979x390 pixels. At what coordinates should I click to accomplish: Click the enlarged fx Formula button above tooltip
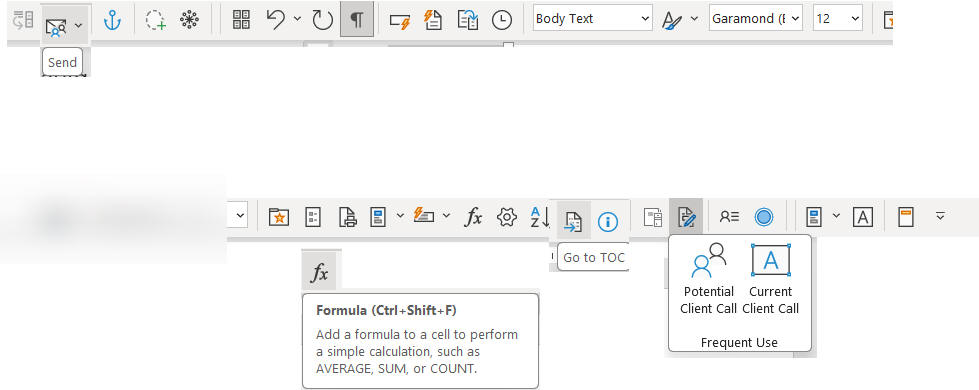pos(319,272)
